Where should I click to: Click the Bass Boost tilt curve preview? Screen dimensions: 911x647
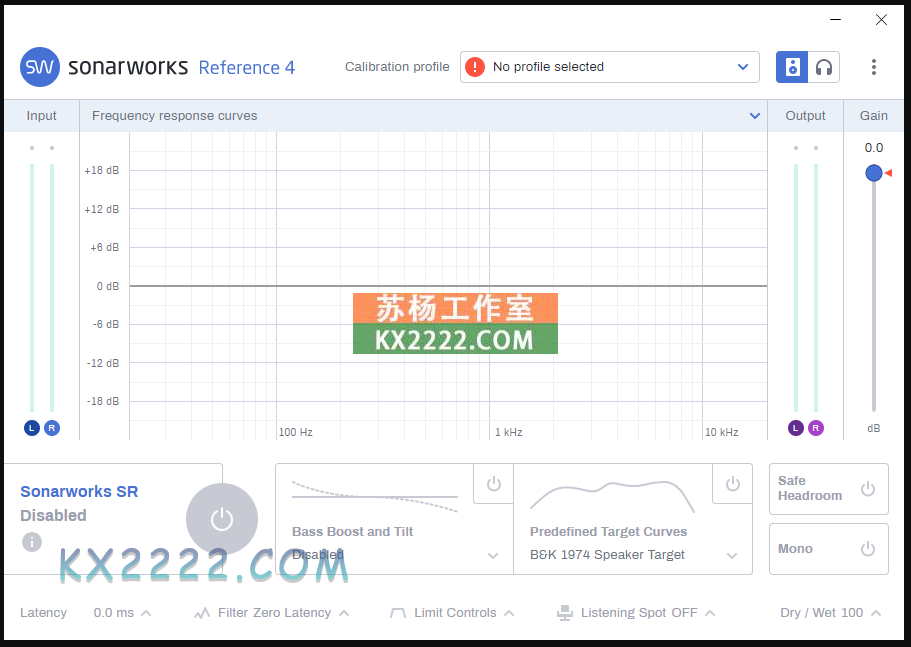375,497
